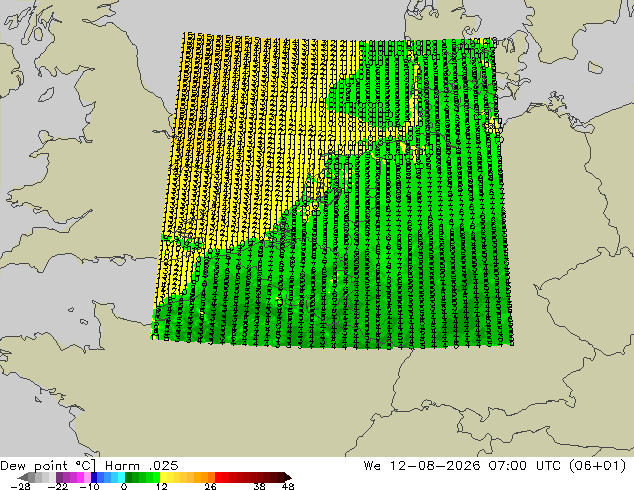Click the '26' legend label
Image resolution: width=634 pixels, height=490 pixels.
[210, 486]
